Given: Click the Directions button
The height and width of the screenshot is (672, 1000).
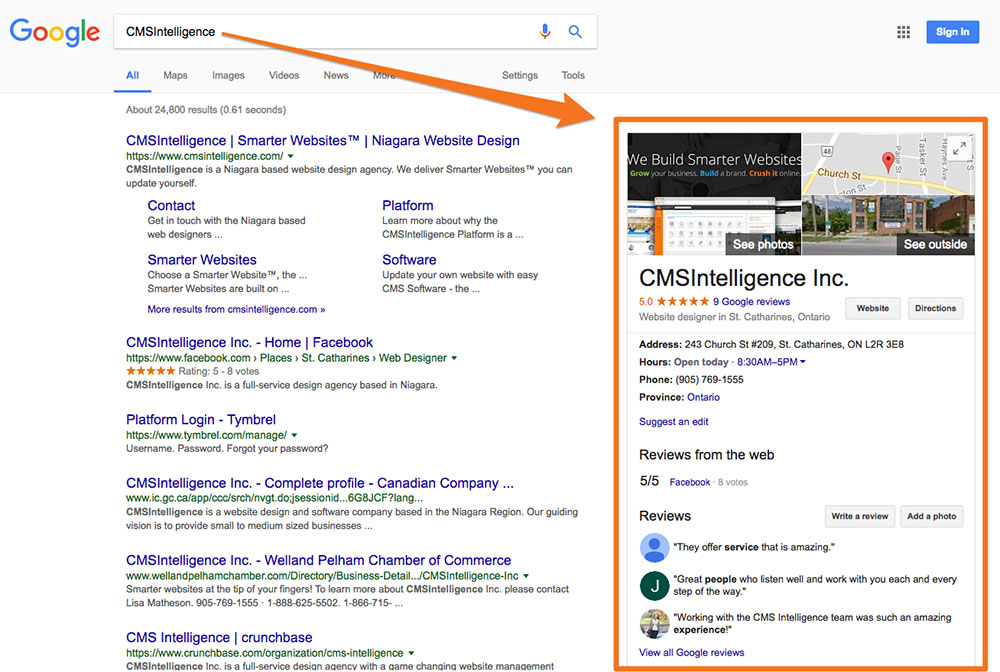Looking at the screenshot, I should point(936,309).
